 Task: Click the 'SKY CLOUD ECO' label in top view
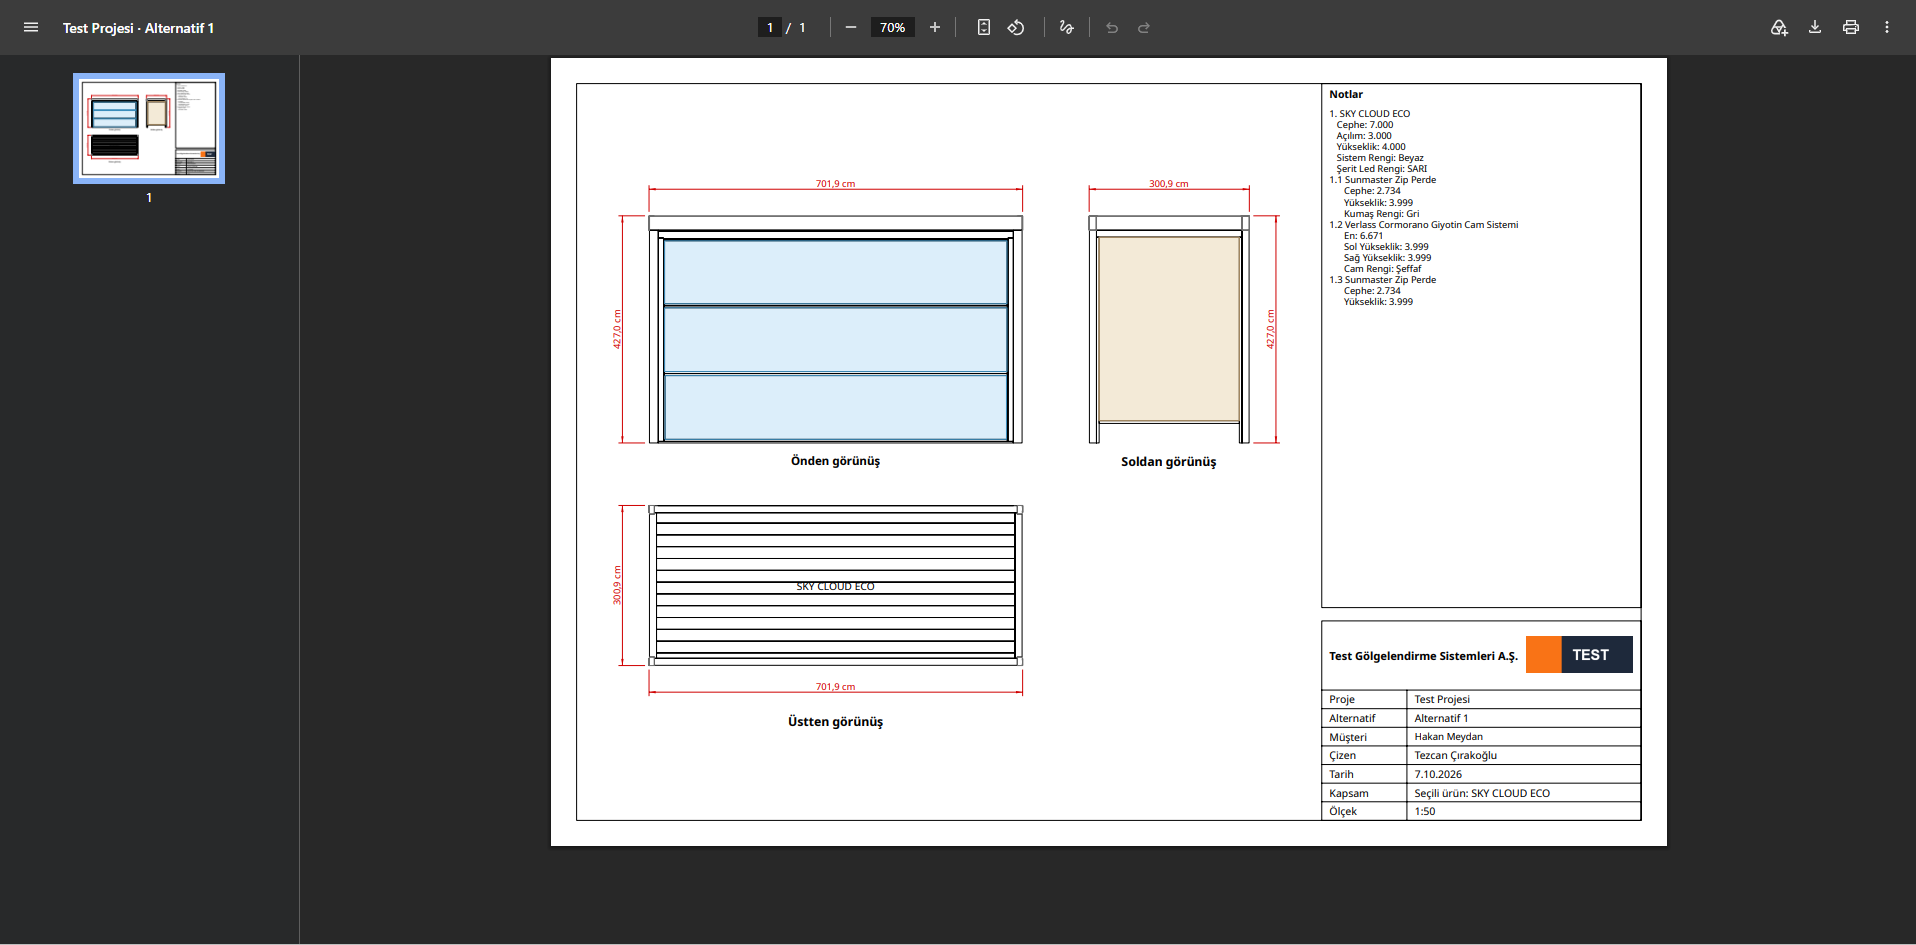click(835, 587)
